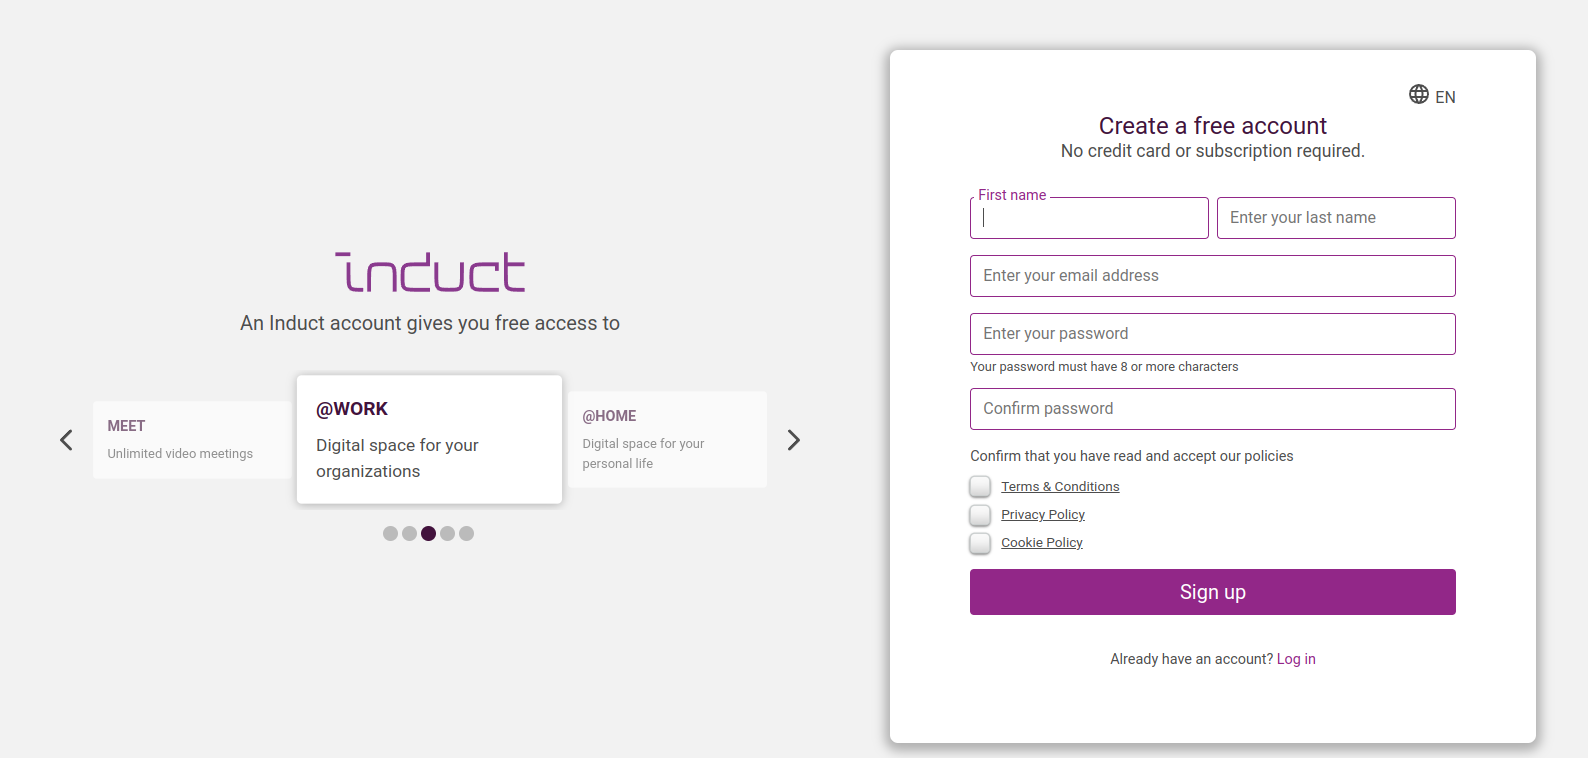This screenshot has height=758, width=1588.
Task: Go to previous carousel slide arrow
Action: (66, 440)
